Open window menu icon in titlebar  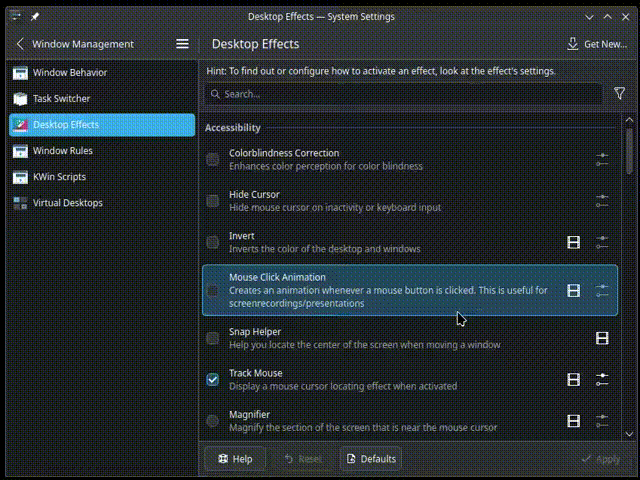[16, 16]
